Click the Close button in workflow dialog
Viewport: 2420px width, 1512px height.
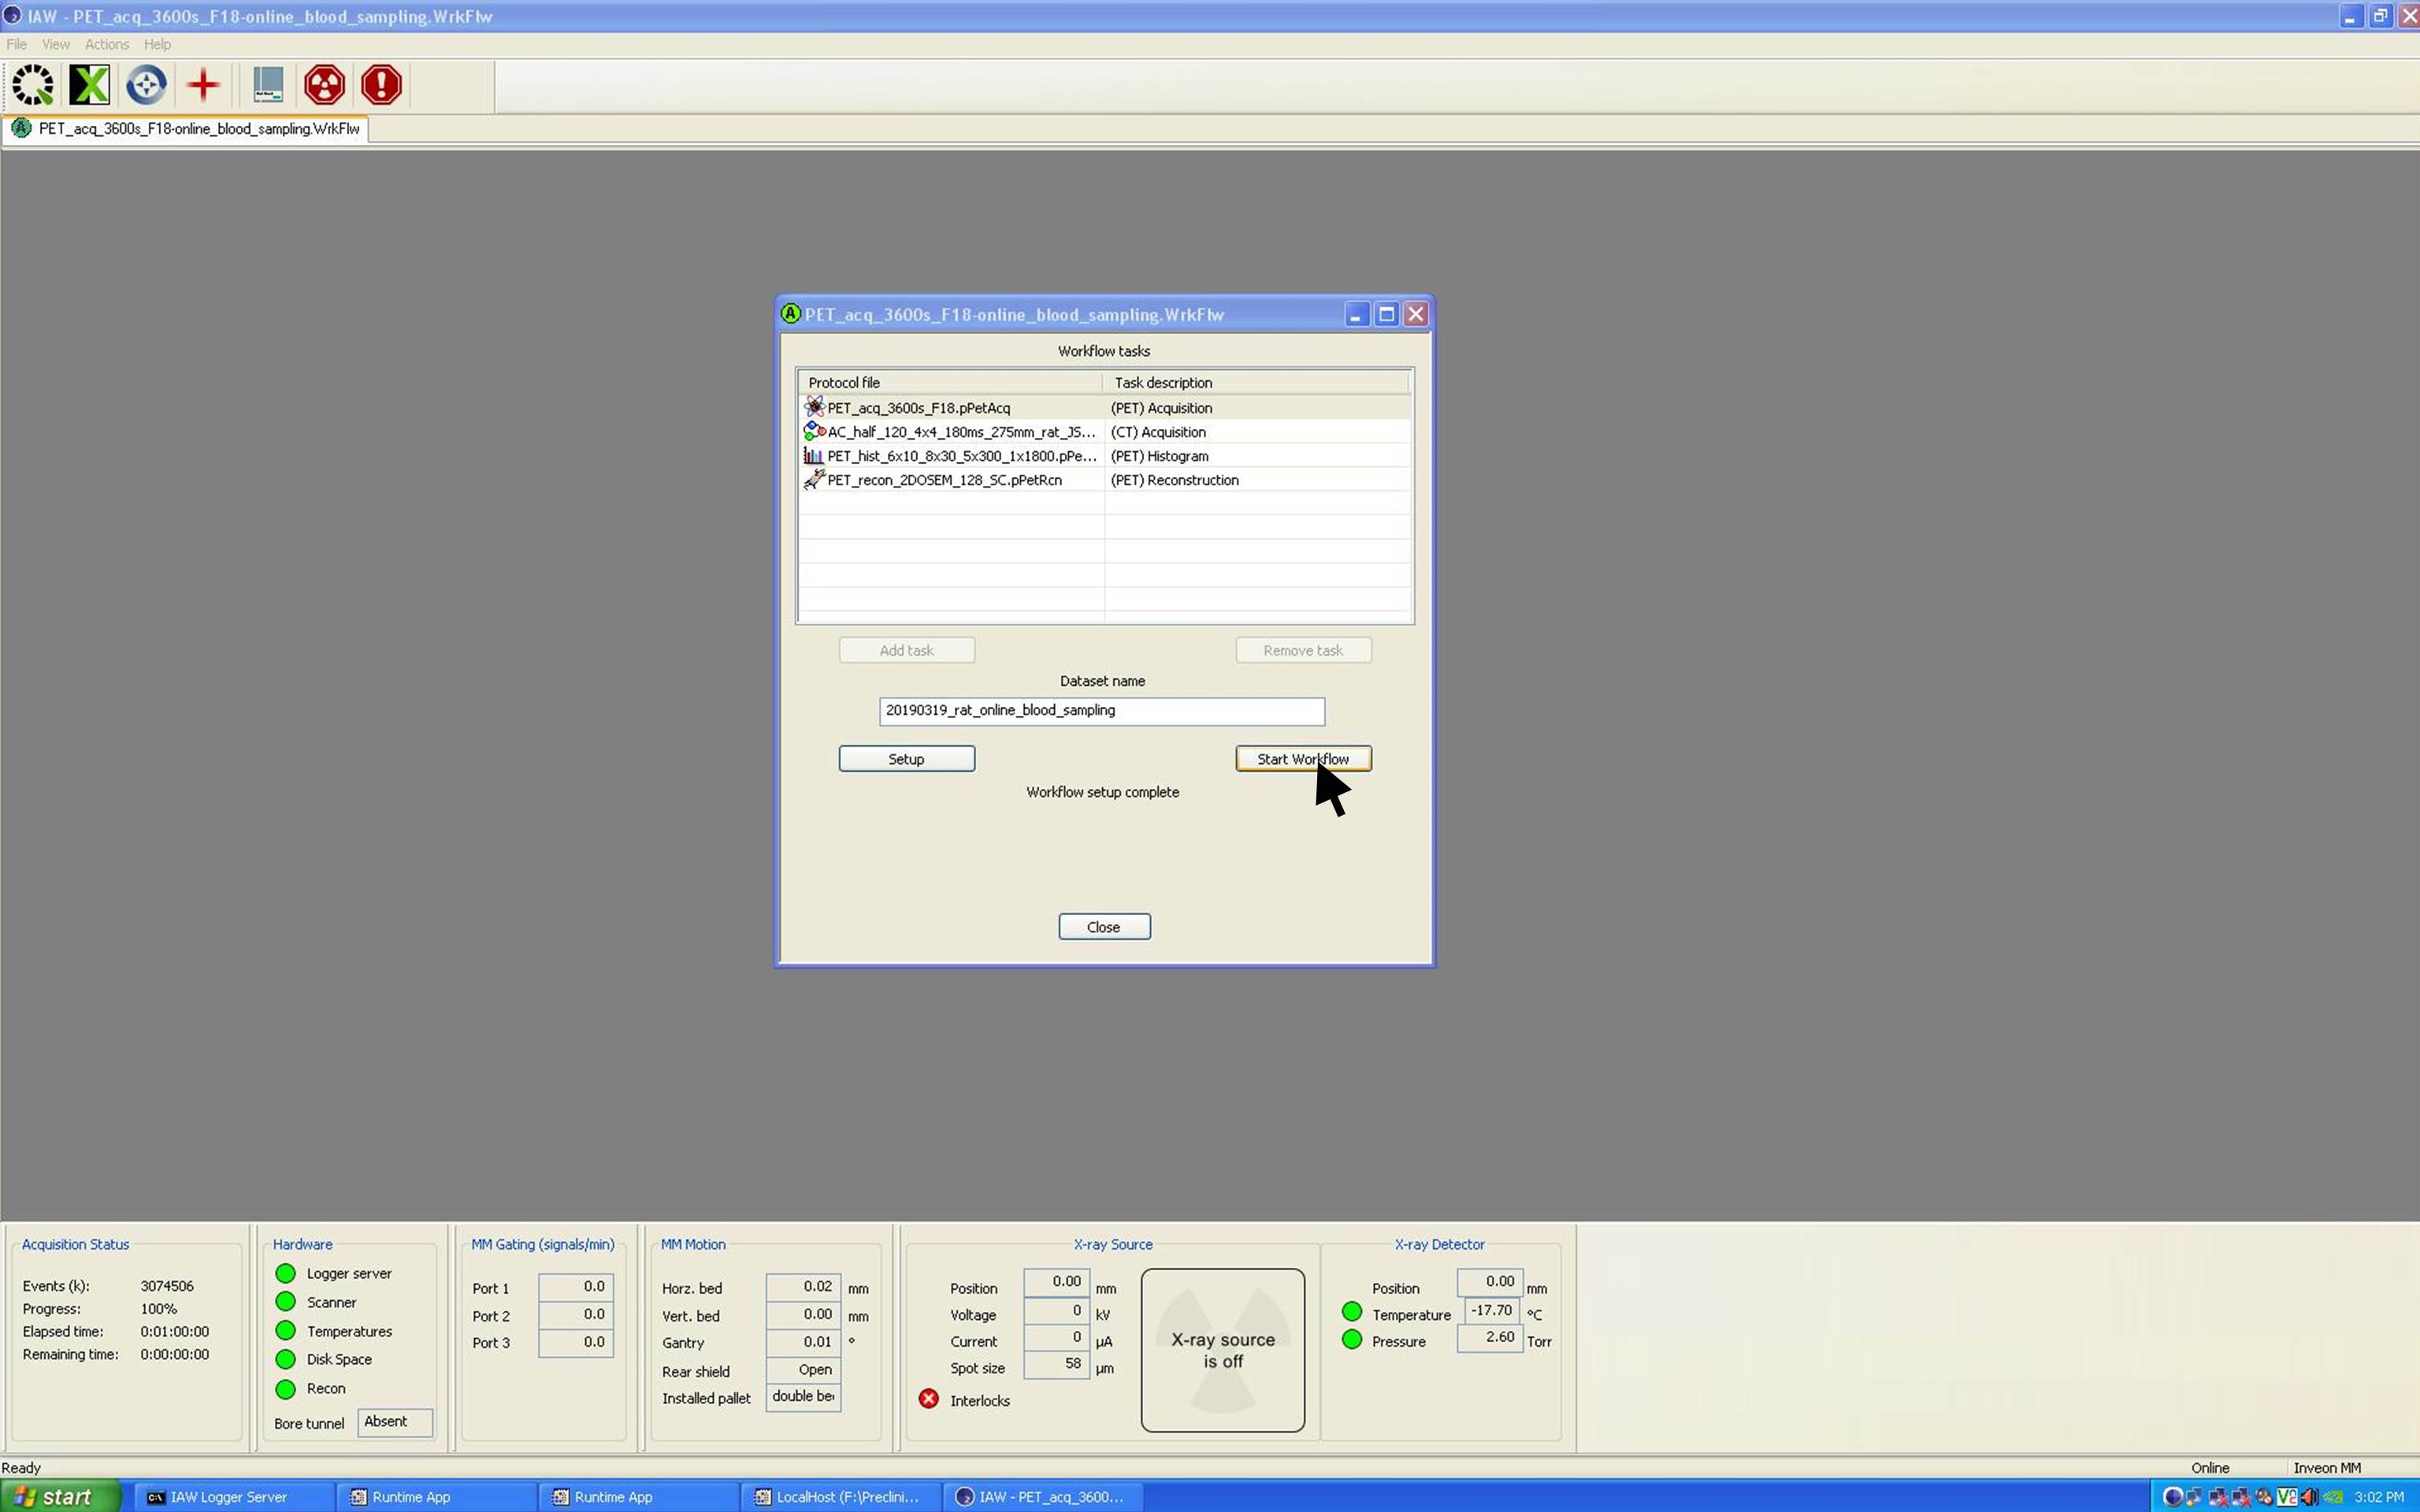[x=1103, y=927]
